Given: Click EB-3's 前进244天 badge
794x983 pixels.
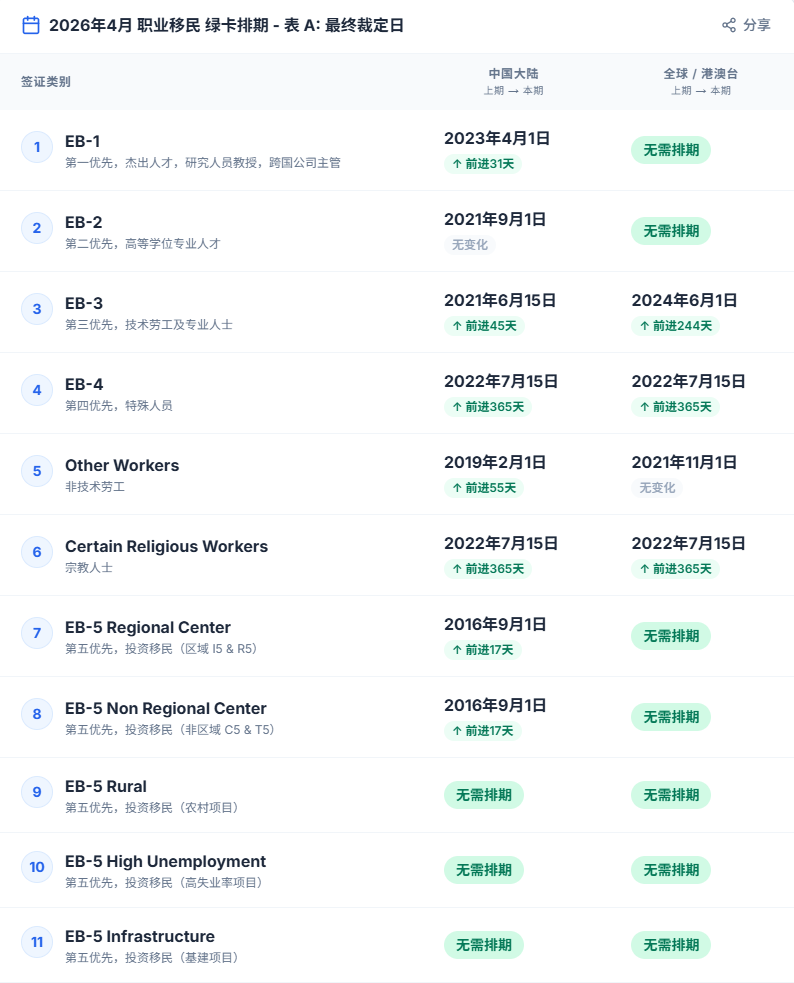Looking at the screenshot, I should click(675, 326).
